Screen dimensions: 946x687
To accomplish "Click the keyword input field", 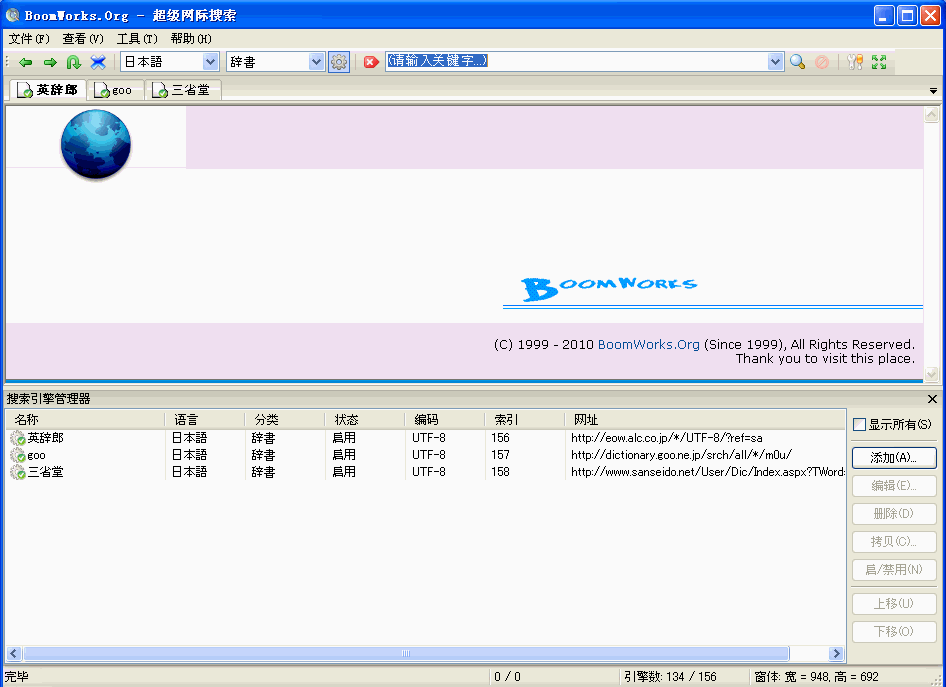I will click(577, 62).
